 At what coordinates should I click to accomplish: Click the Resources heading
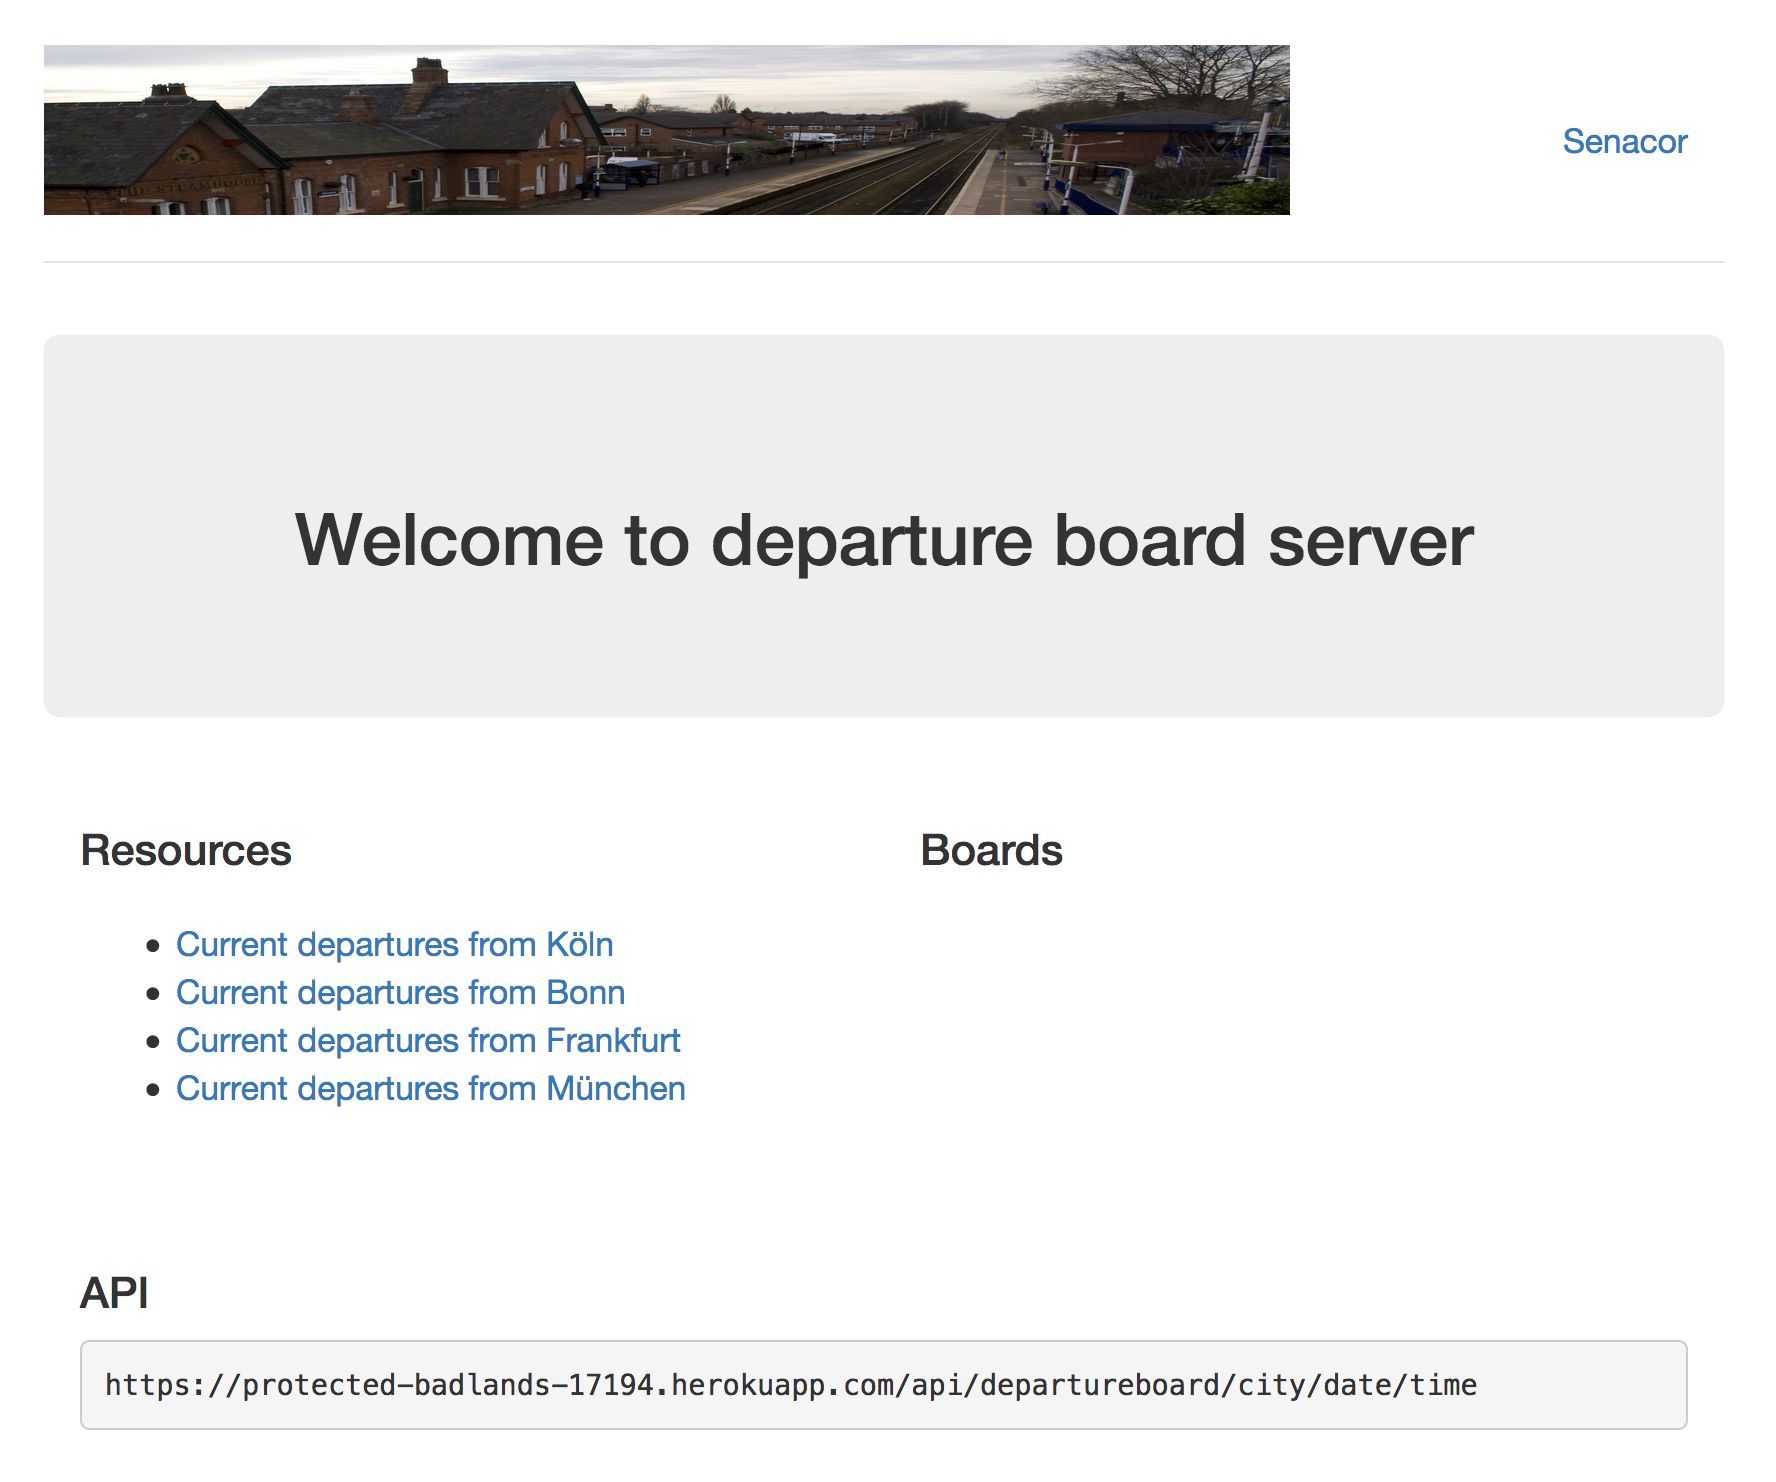pyautogui.click(x=186, y=851)
